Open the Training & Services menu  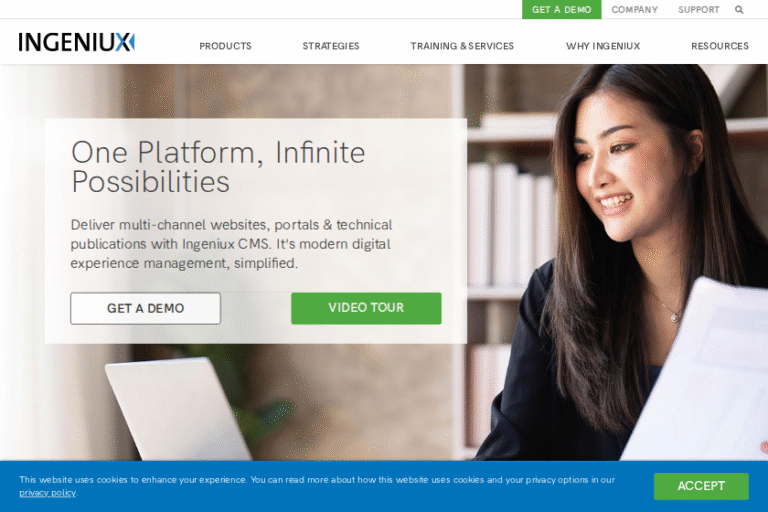click(462, 46)
